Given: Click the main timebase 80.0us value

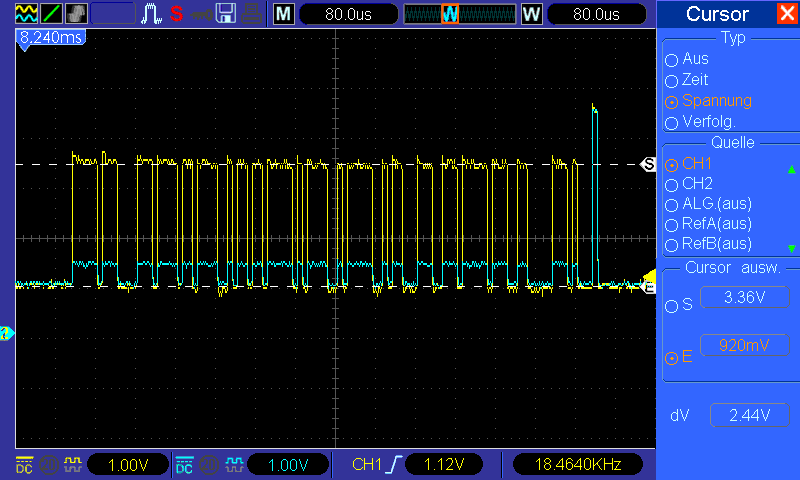Looking at the screenshot, I should tap(348, 14).
